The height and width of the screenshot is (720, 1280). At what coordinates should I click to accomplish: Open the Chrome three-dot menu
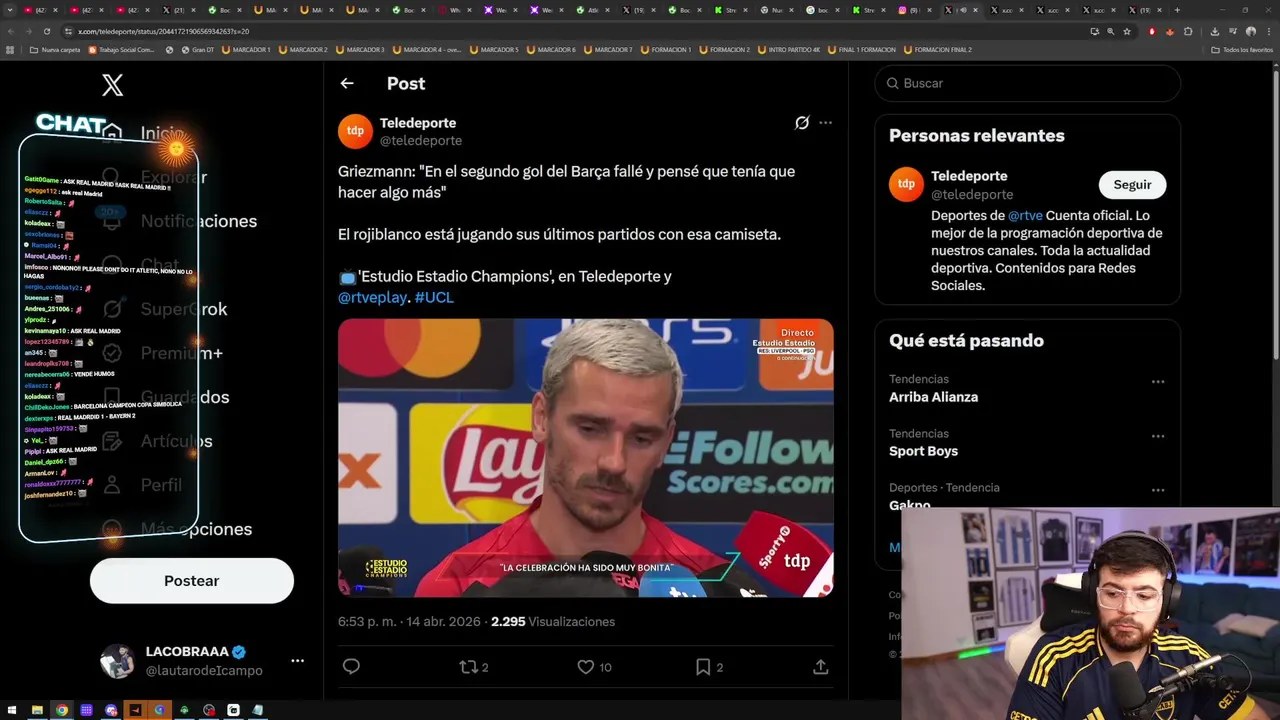(1269, 31)
